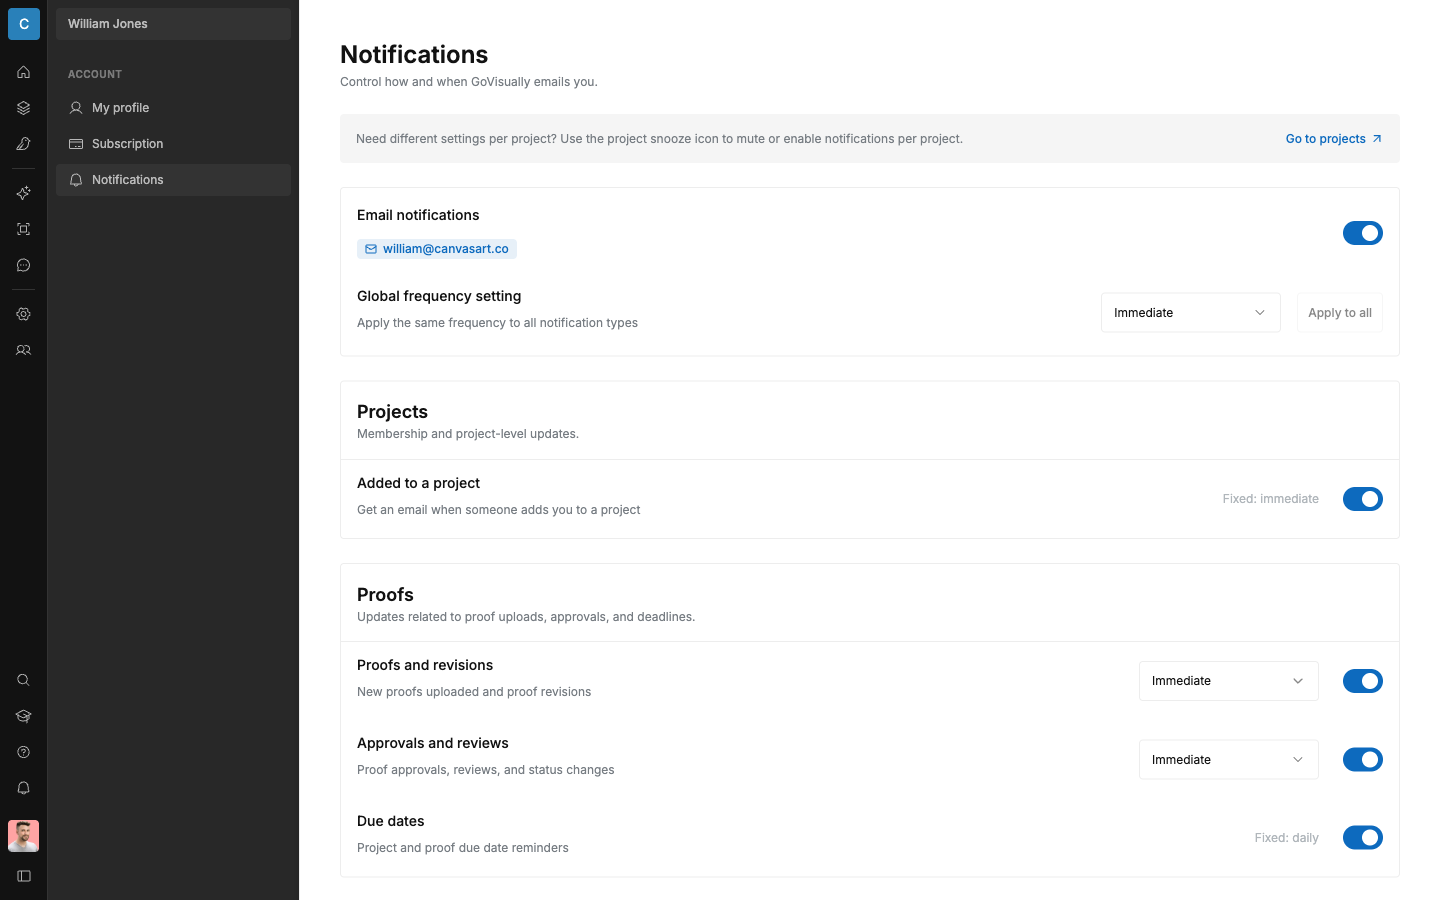Open the workspace switcher with letter C
Screen dimensions: 1440x900
[x=24, y=24]
